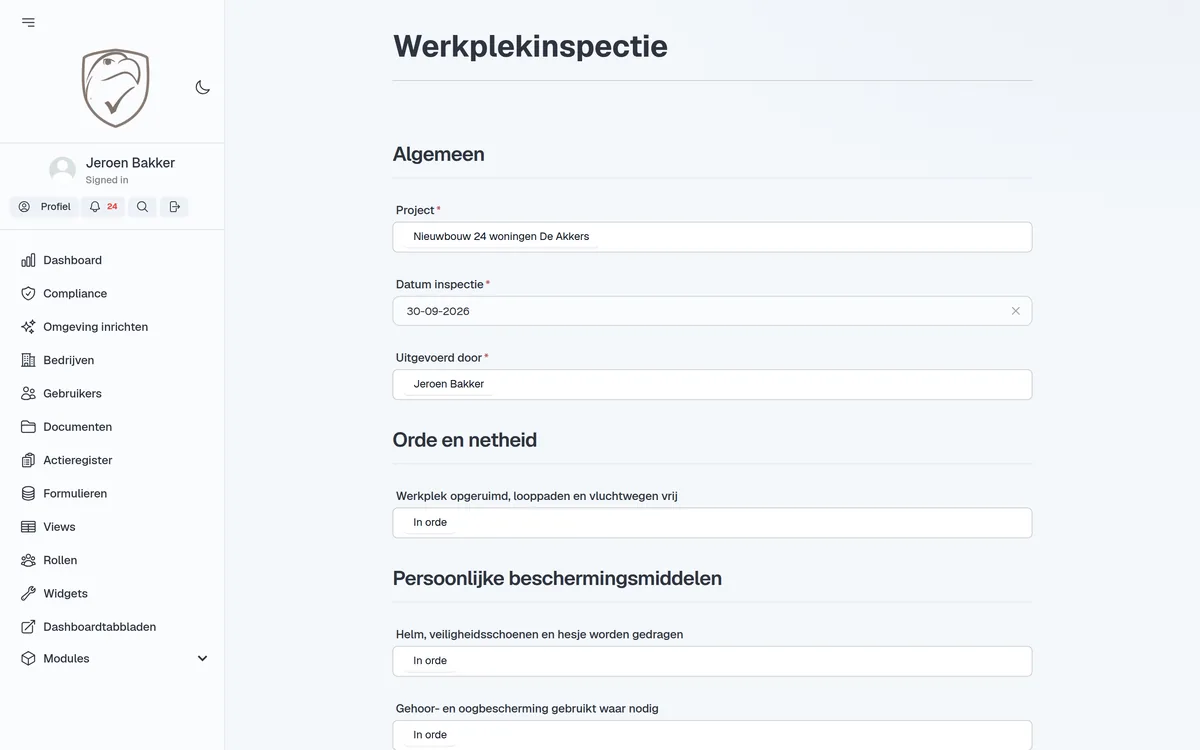Click the Formulieren stack icon
Viewport: 1200px width, 750px height.
click(28, 493)
